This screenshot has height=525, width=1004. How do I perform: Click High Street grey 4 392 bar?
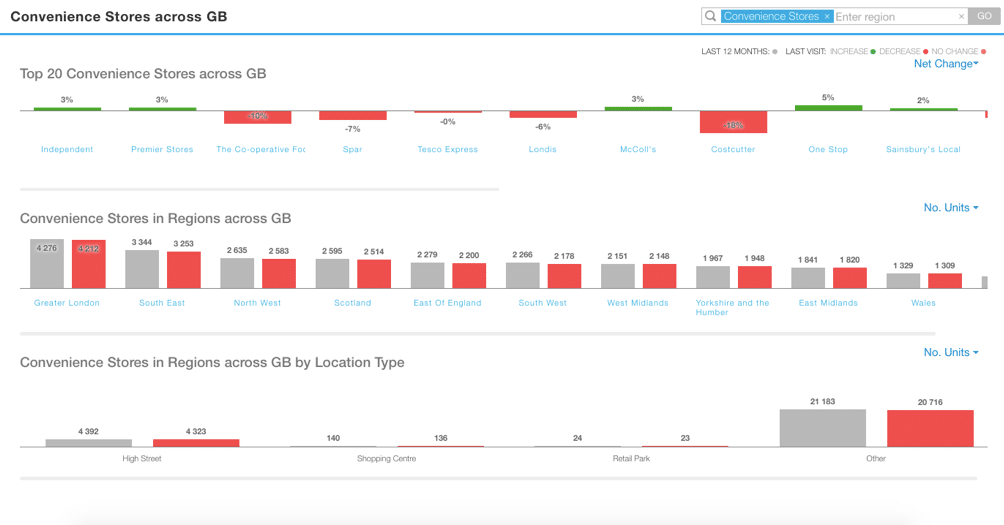pyautogui.click(x=88, y=442)
